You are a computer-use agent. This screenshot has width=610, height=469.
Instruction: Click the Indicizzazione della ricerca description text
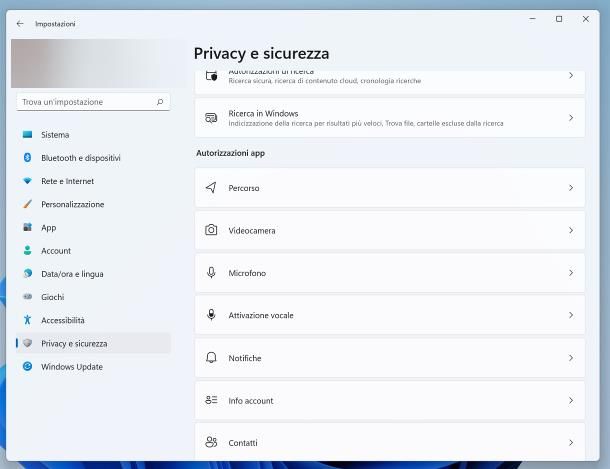(x=366, y=123)
